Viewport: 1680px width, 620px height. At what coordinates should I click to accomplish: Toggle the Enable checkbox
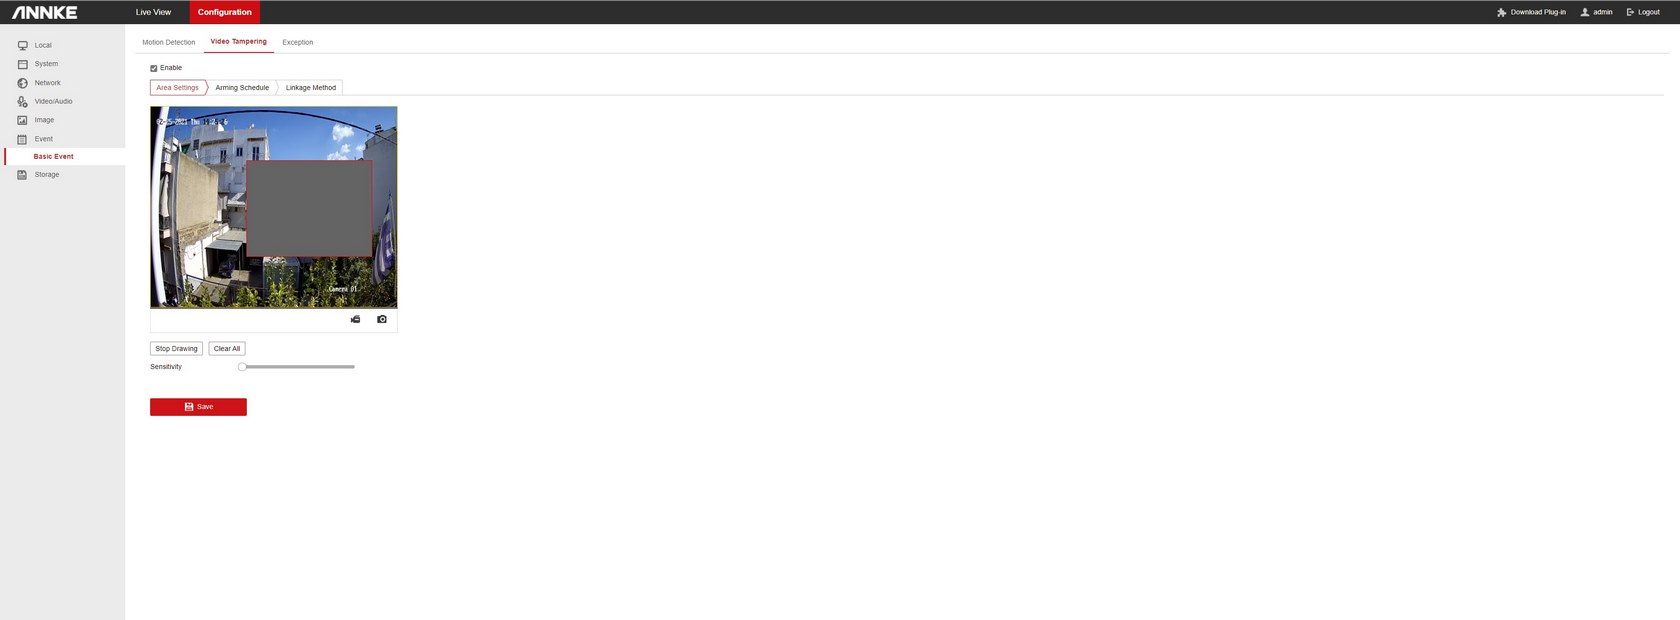point(154,68)
